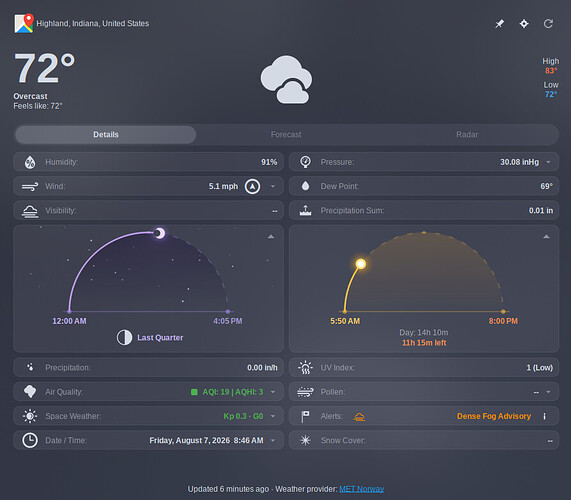Image resolution: width=571 pixels, height=500 pixels.
Task: Expand the Wind details dropdown arrow
Action: [273, 186]
